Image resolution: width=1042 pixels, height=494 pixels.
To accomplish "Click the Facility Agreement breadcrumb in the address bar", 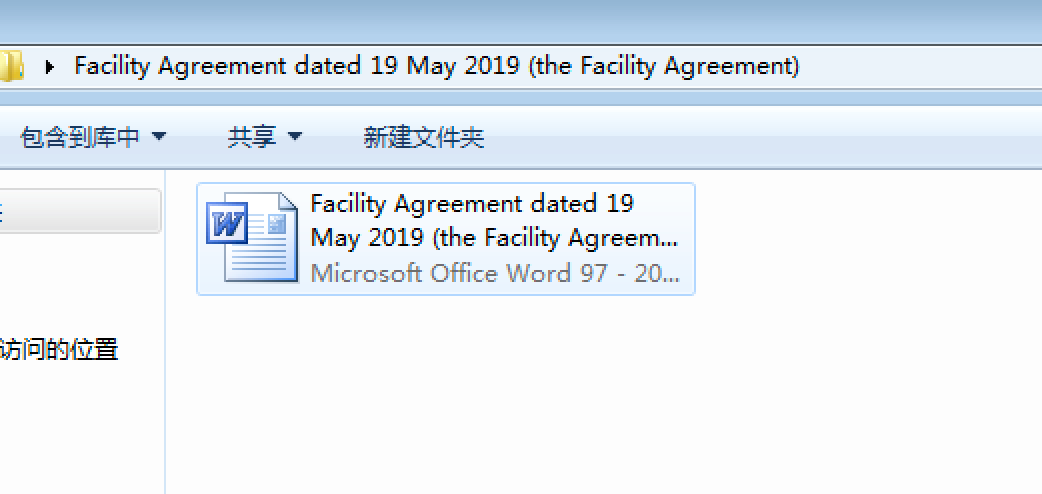I will 436,67.
